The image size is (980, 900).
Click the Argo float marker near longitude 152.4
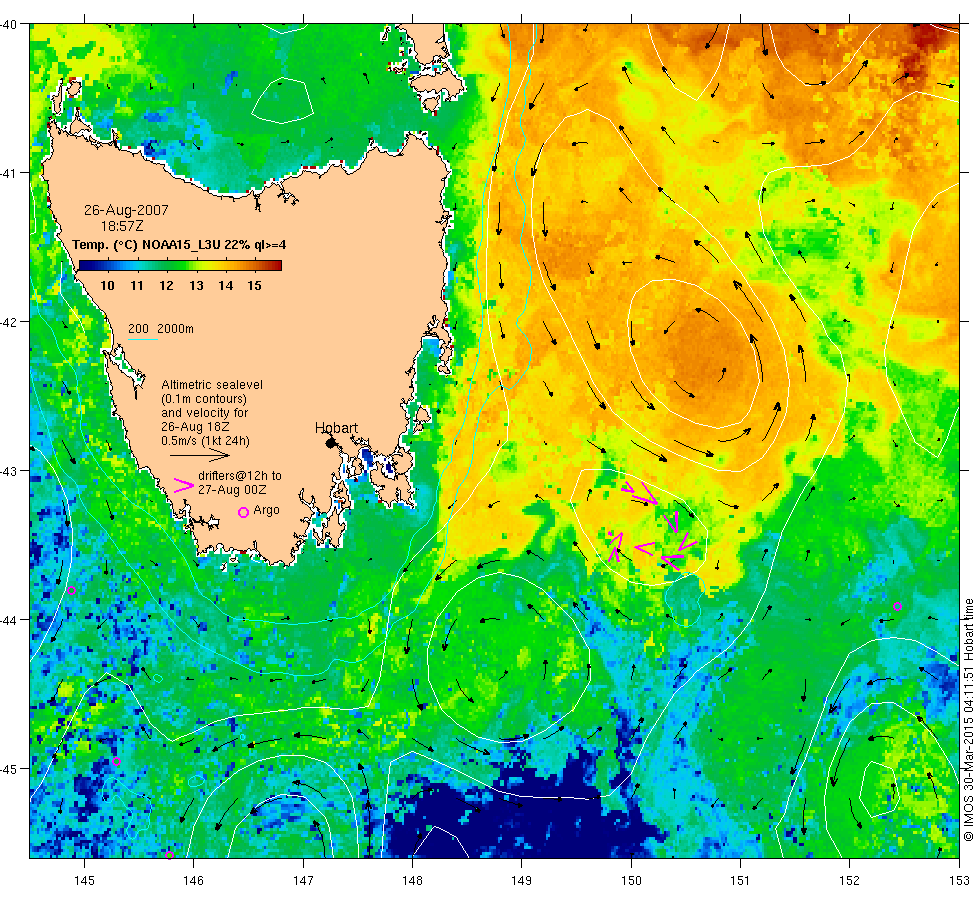click(x=898, y=606)
